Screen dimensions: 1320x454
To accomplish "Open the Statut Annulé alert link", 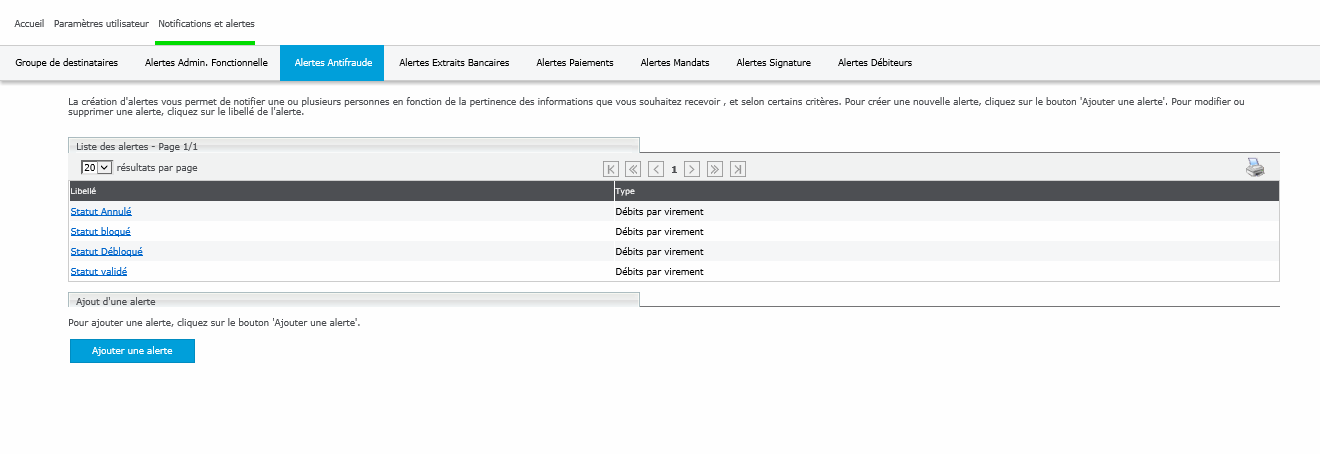I will [101, 212].
